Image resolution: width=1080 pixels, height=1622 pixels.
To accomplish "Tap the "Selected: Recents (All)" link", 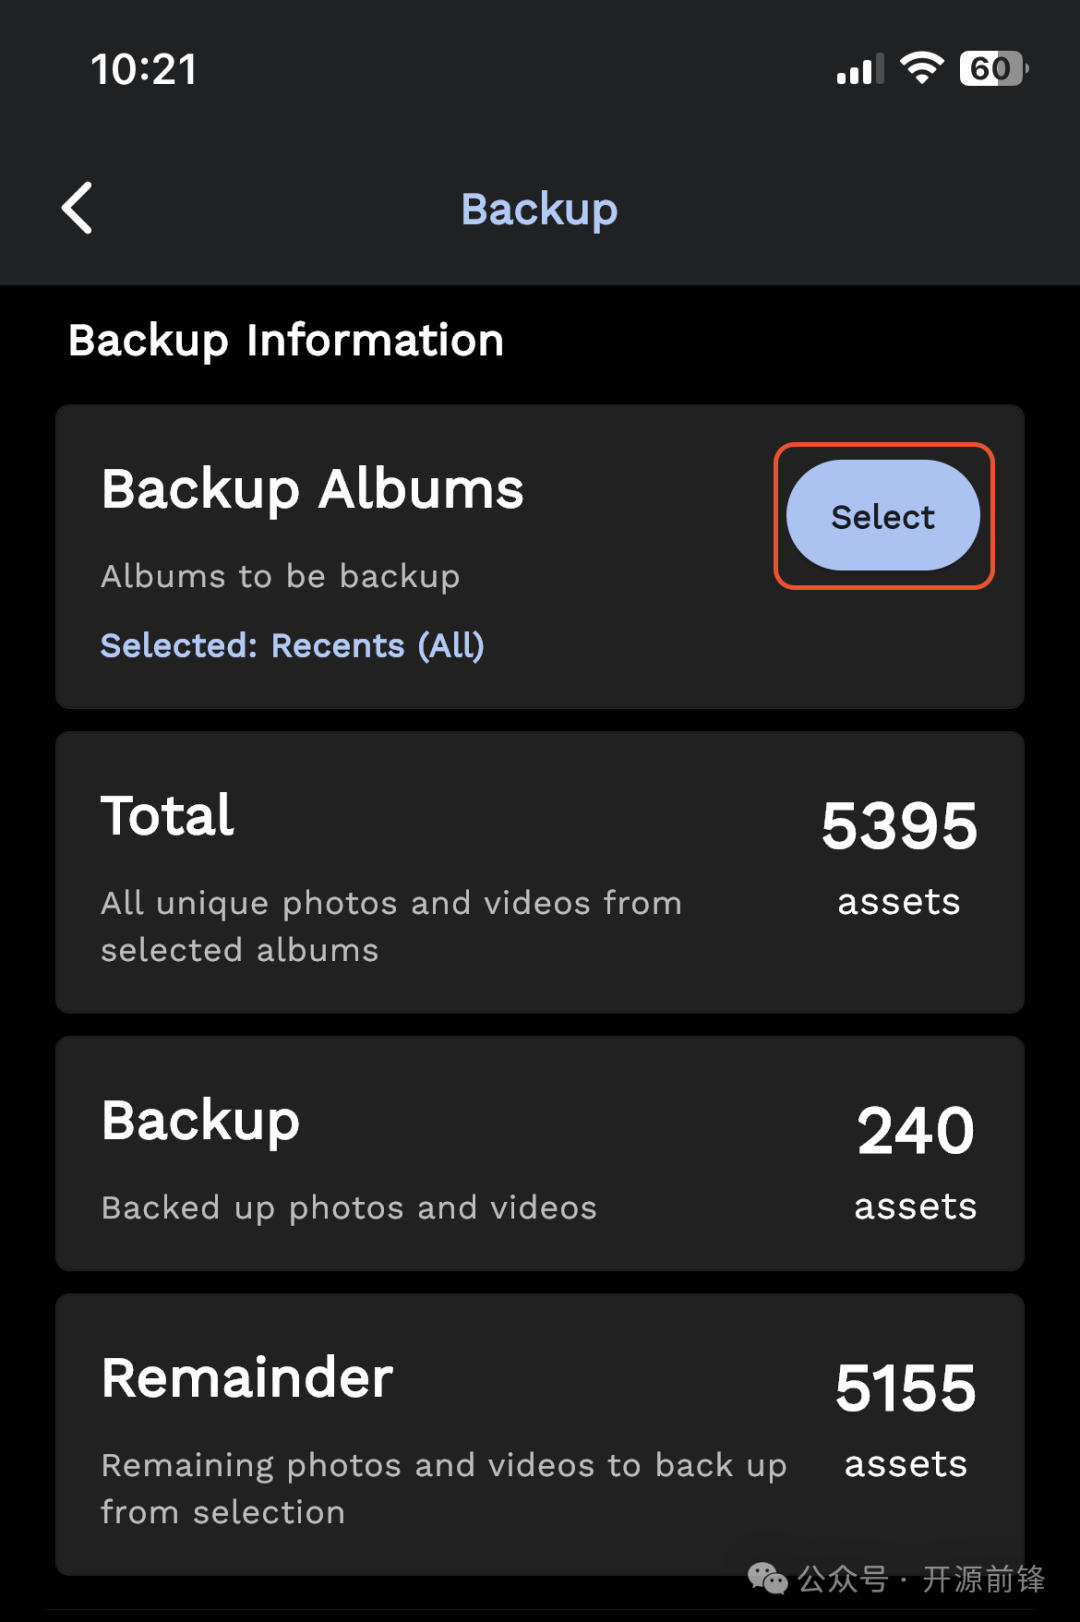I will [x=292, y=646].
